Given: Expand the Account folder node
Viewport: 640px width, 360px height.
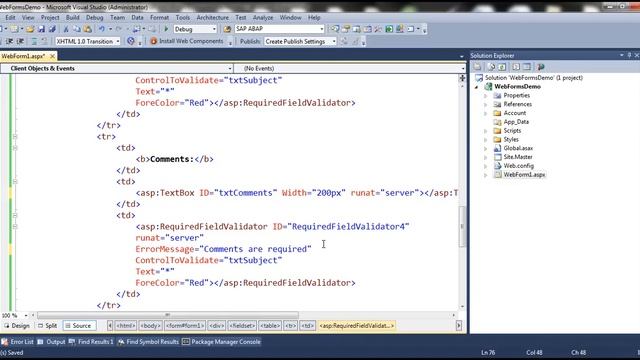Looking at the screenshot, I should (486, 113).
